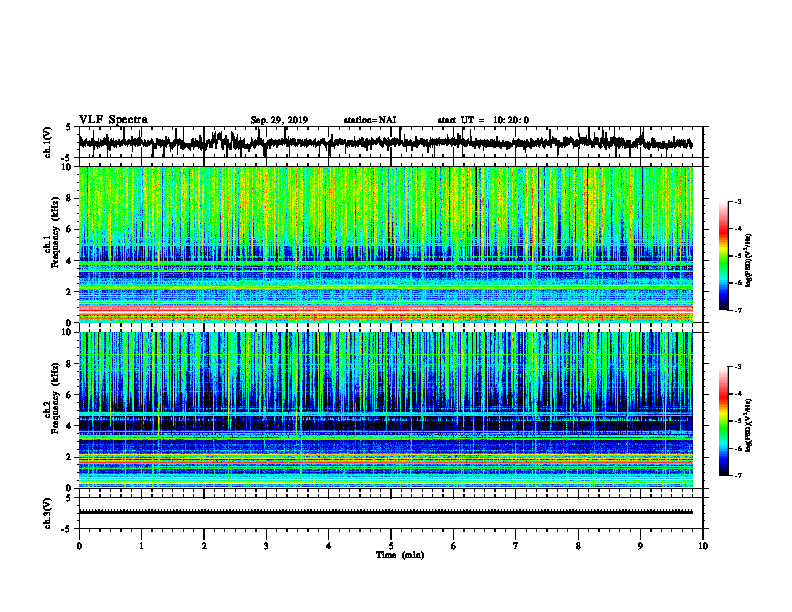Click the date "Sep. 29, 2019"
The image size is (792, 612).
(279, 120)
